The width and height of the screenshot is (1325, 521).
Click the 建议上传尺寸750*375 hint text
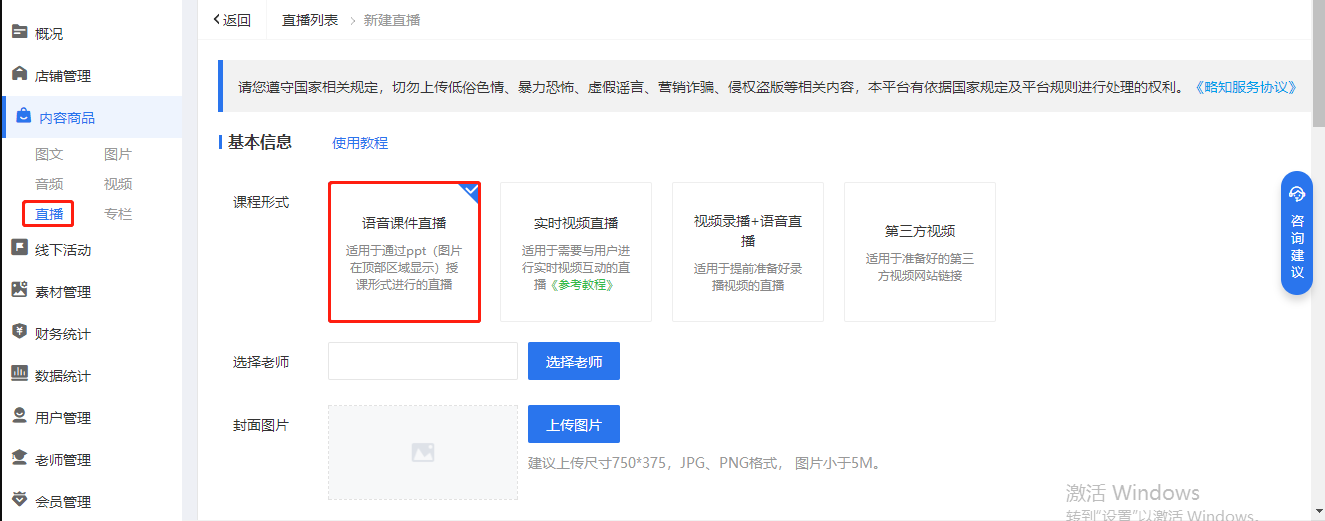(704, 464)
